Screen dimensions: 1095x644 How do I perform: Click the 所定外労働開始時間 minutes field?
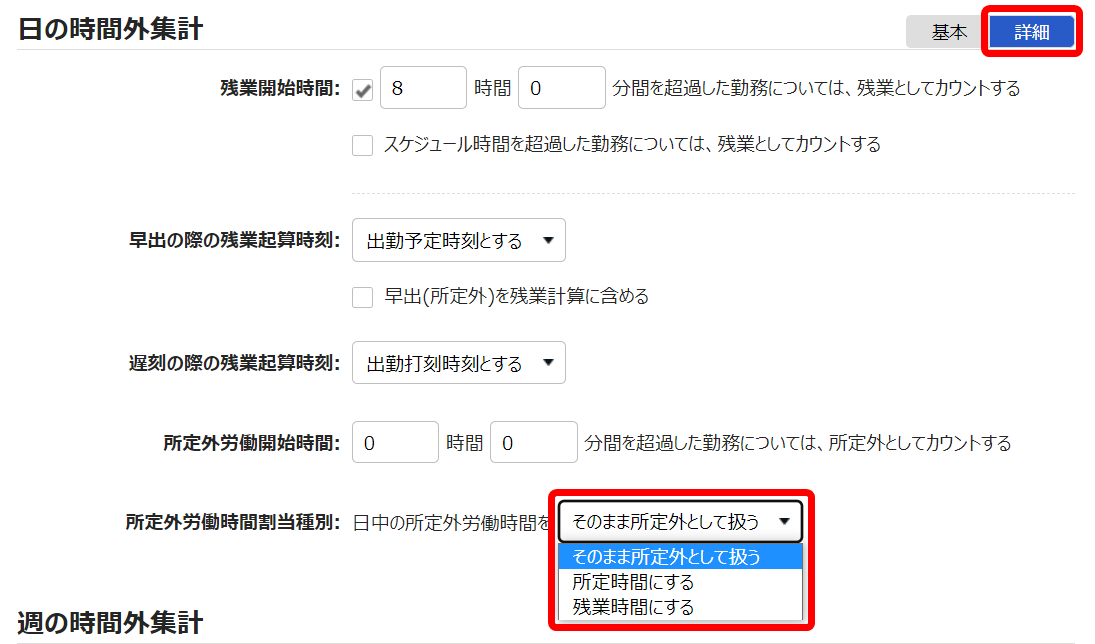[534, 442]
